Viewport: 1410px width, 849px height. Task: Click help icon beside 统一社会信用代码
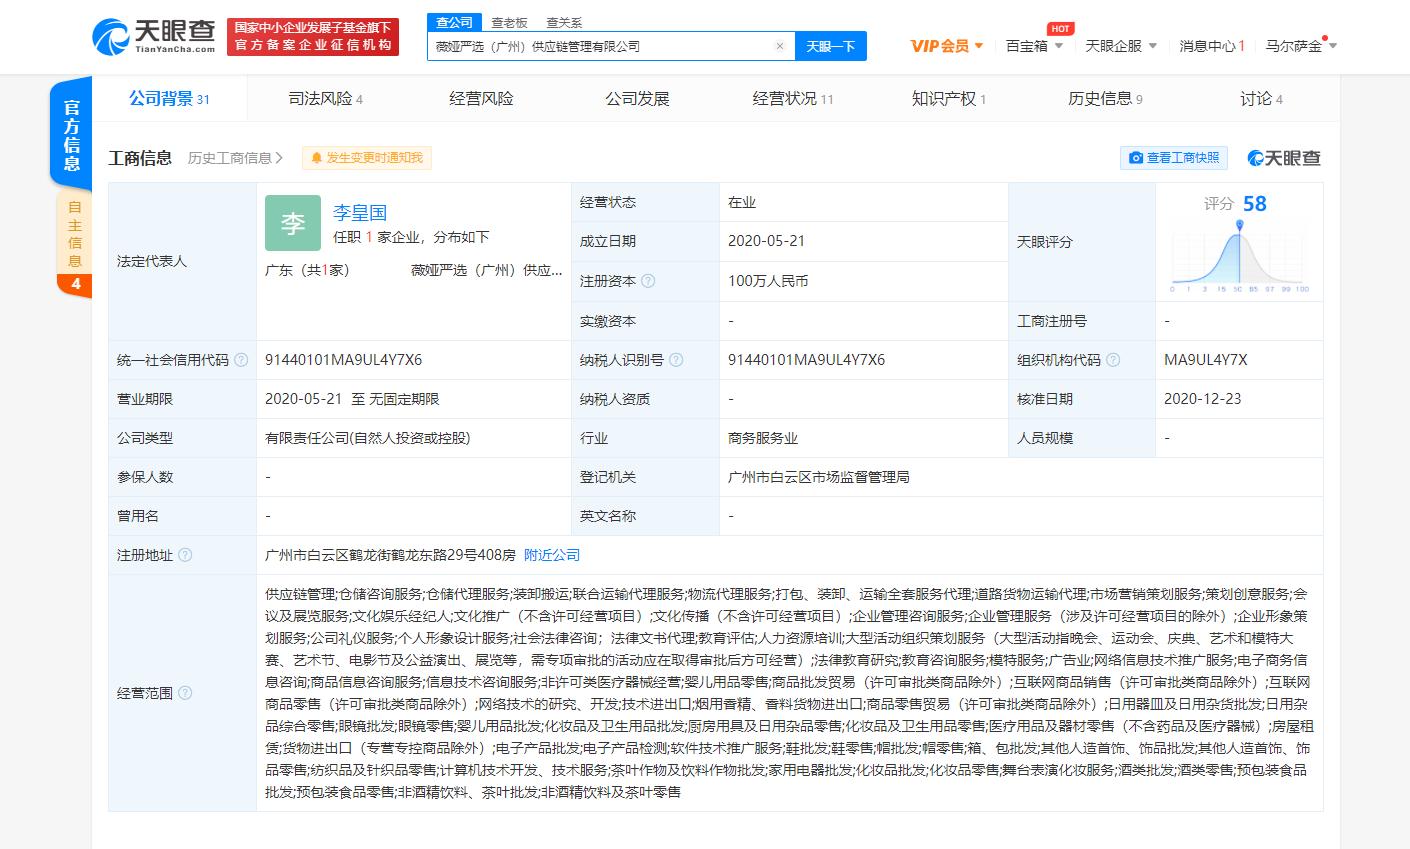pos(241,360)
